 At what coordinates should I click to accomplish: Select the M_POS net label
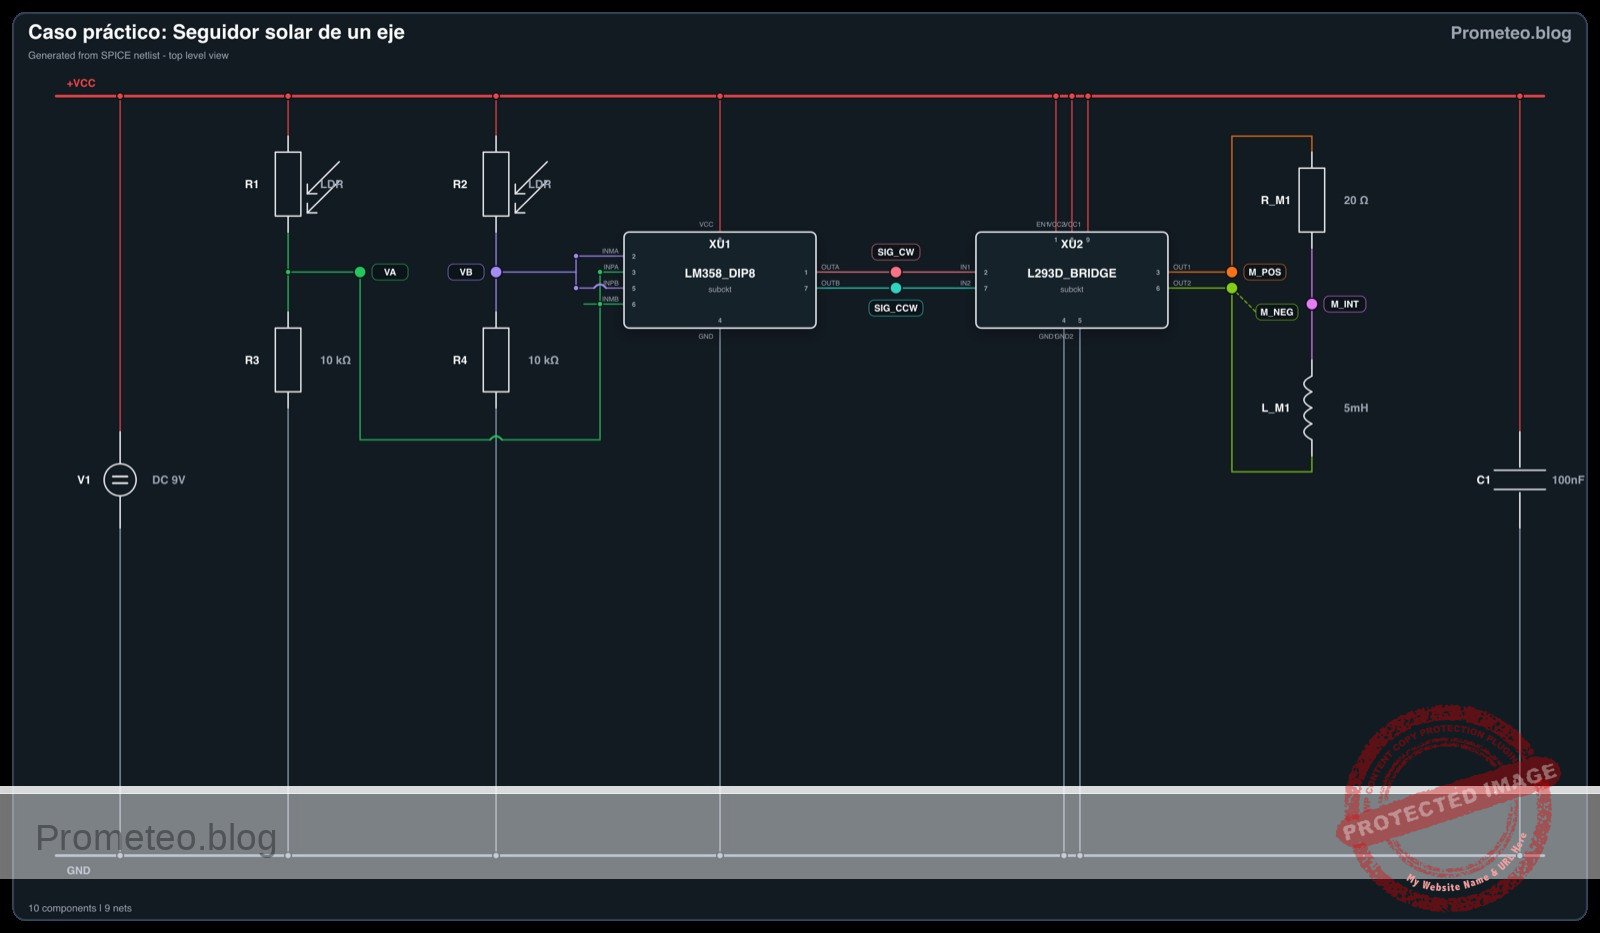click(1264, 272)
